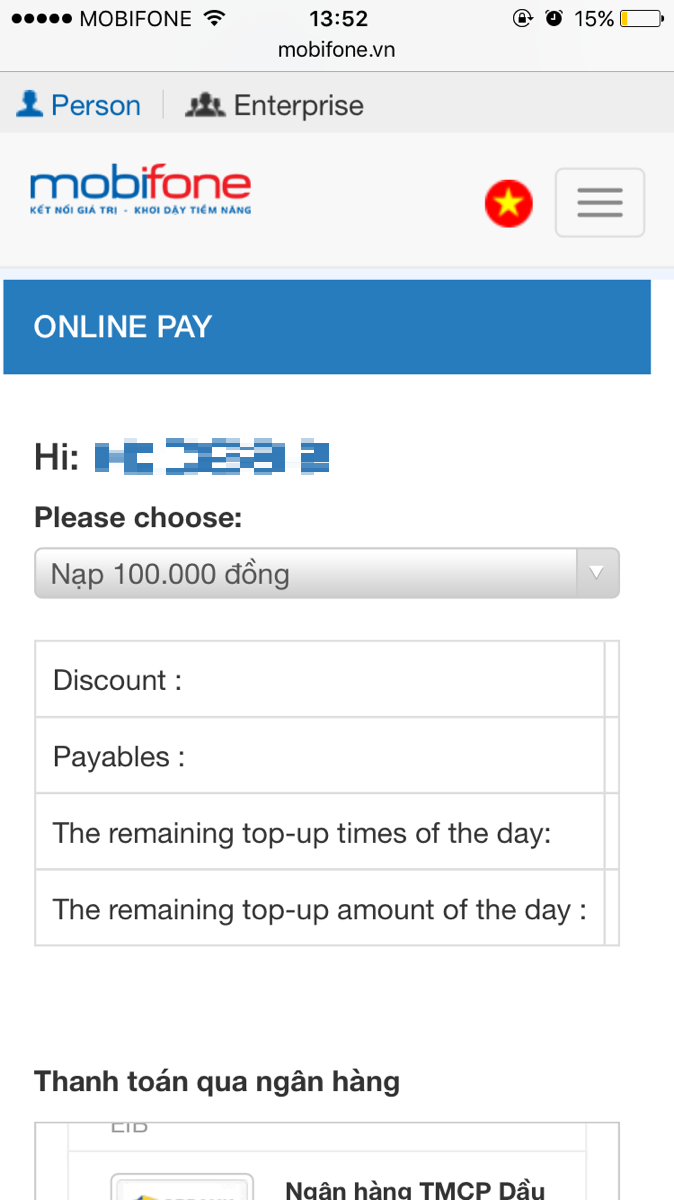Click the ONLINE PAY header banner
Viewport: 674px width, 1200px height.
(x=327, y=327)
